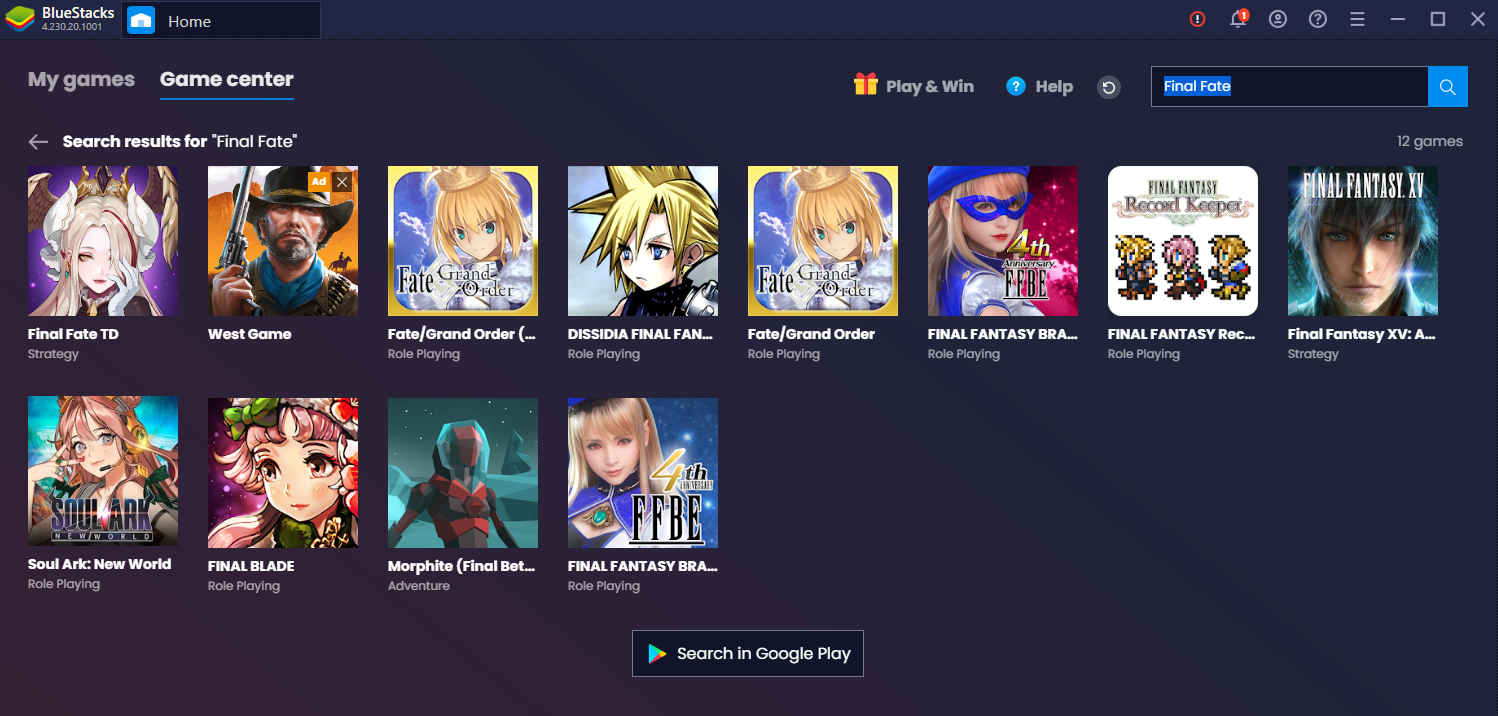Open the FFBE thumbnail showing the blonde woman
This screenshot has width=1498, height=716.
[x=643, y=473]
